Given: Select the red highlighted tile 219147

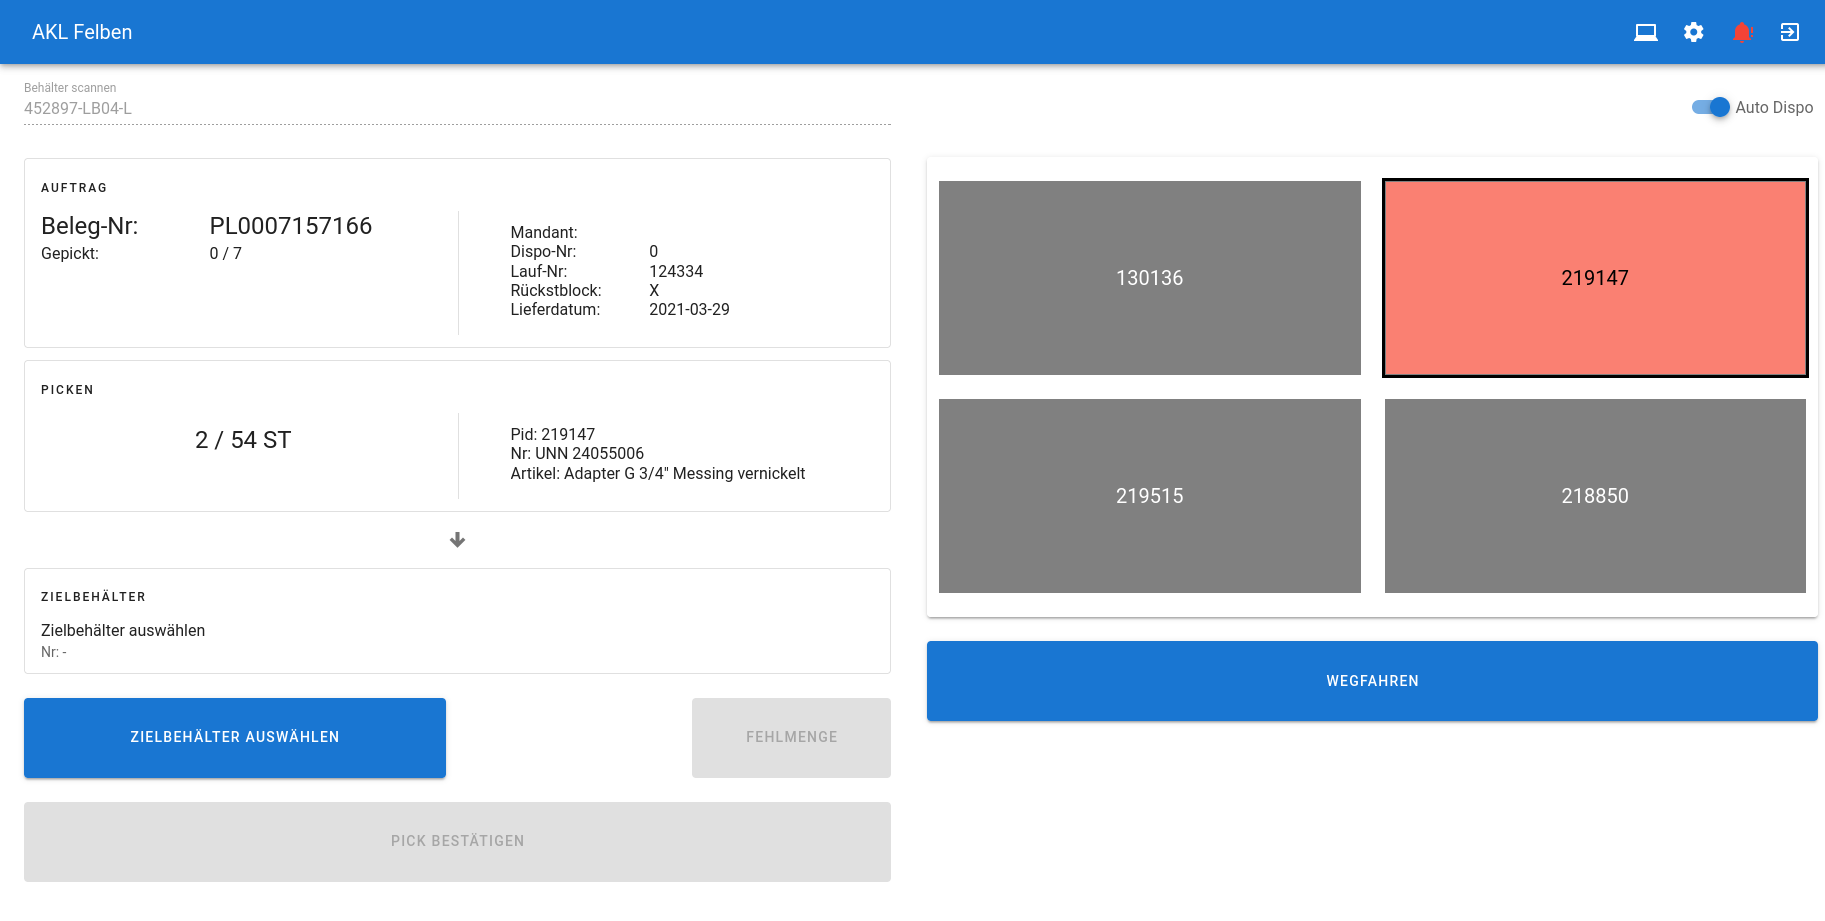Looking at the screenshot, I should [x=1594, y=278].
